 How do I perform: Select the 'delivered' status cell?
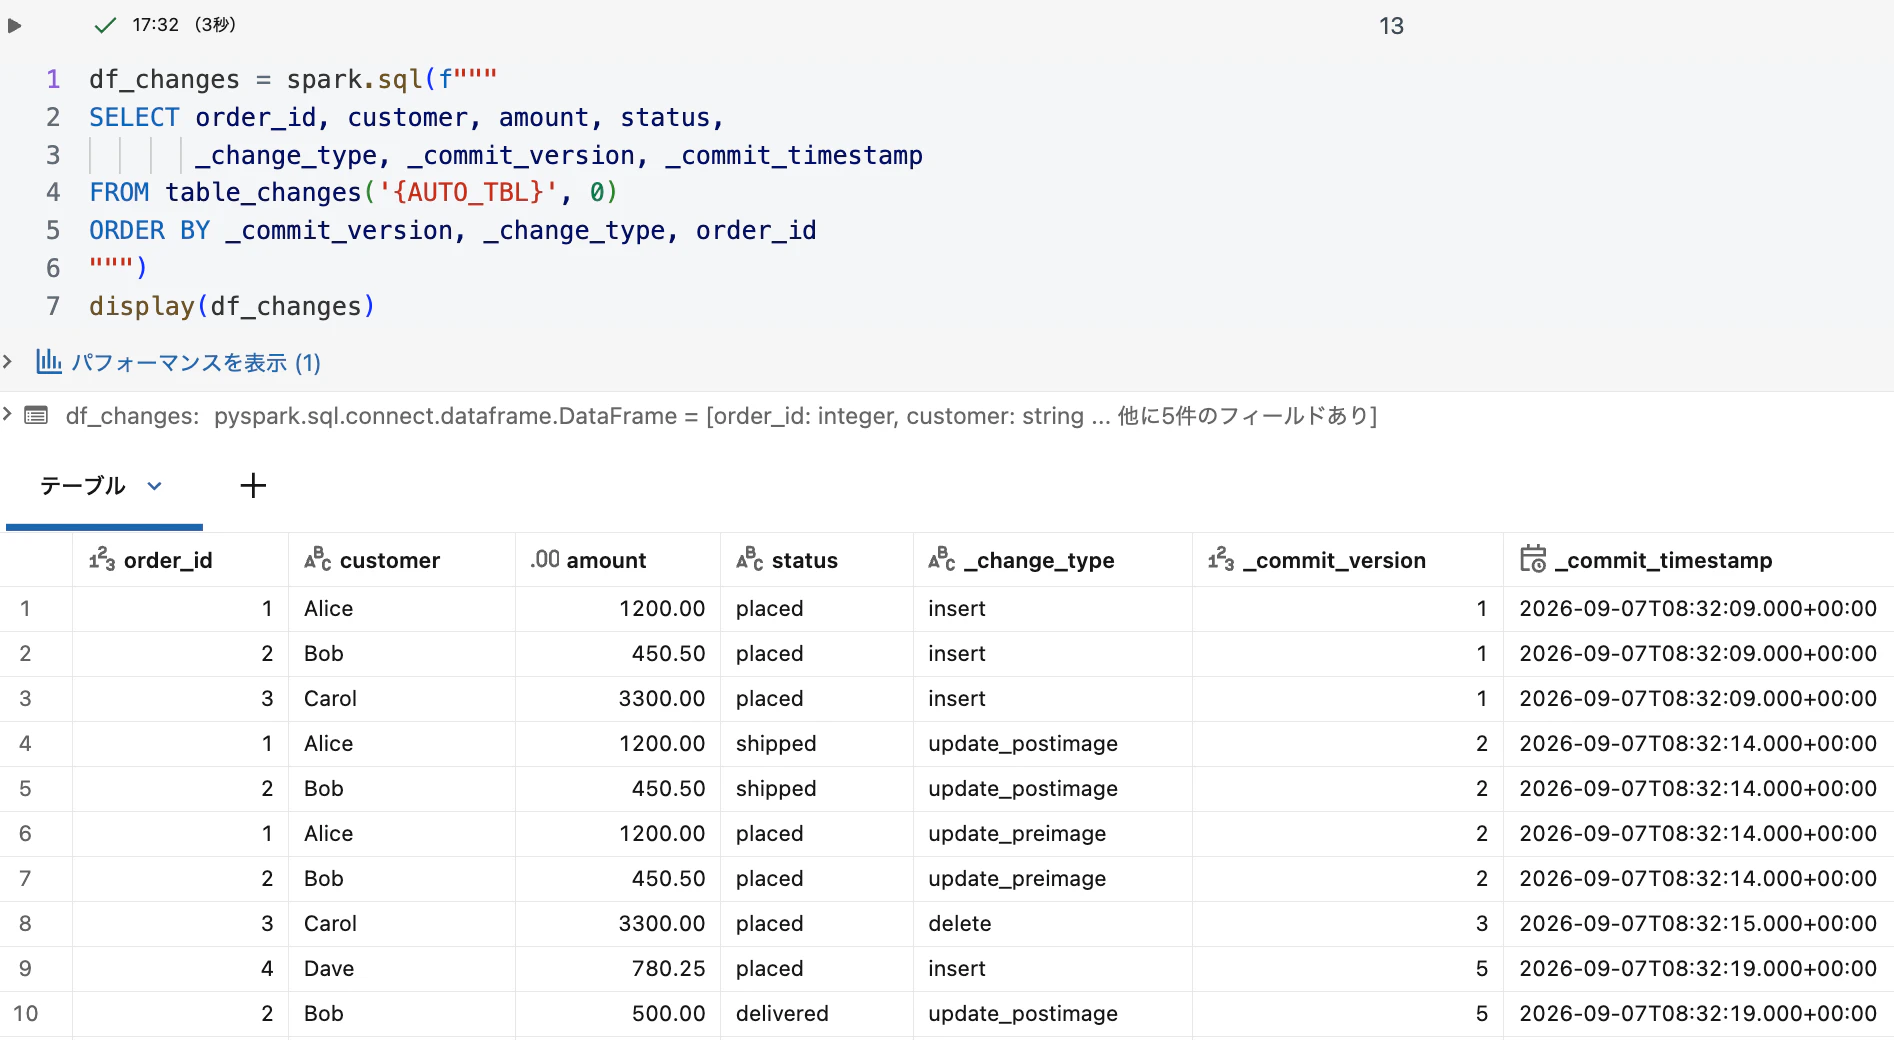(817, 1014)
